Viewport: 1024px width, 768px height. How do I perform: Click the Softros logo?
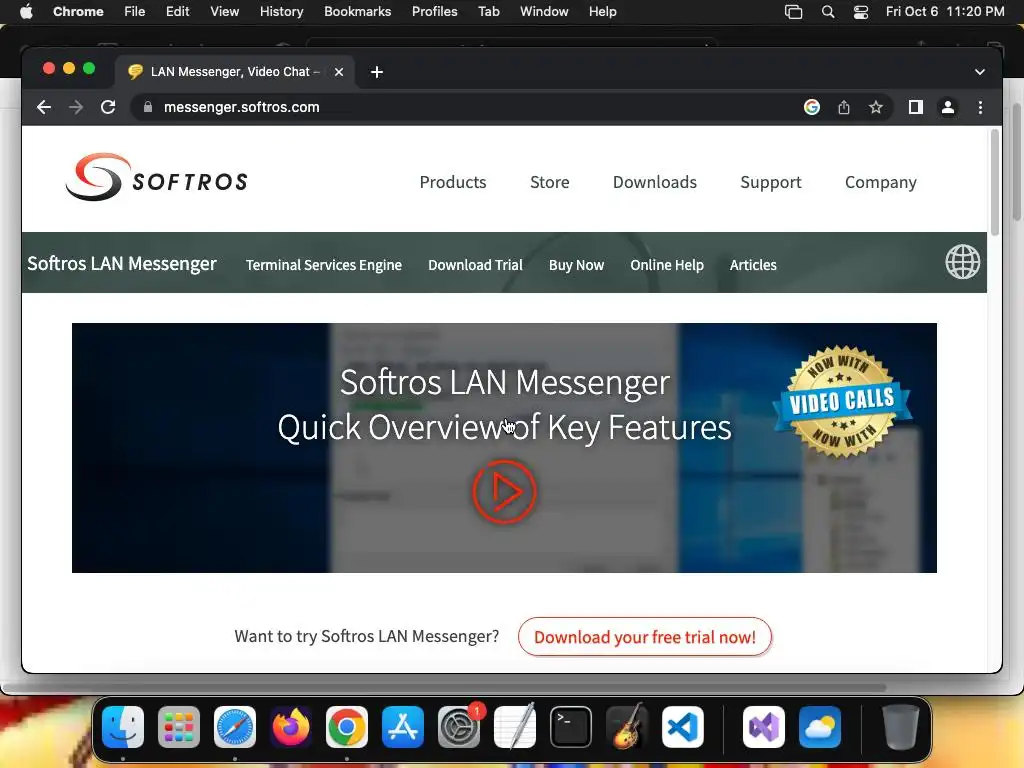(x=157, y=177)
